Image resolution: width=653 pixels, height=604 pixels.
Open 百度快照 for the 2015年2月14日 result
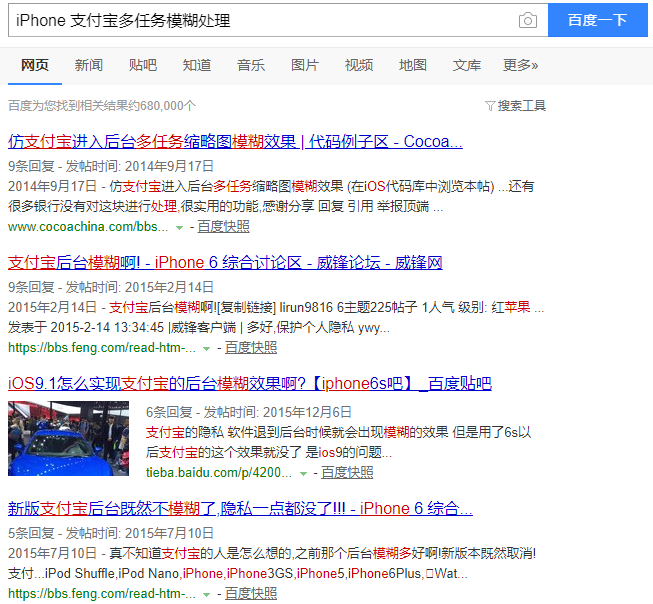tap(251, 347)
